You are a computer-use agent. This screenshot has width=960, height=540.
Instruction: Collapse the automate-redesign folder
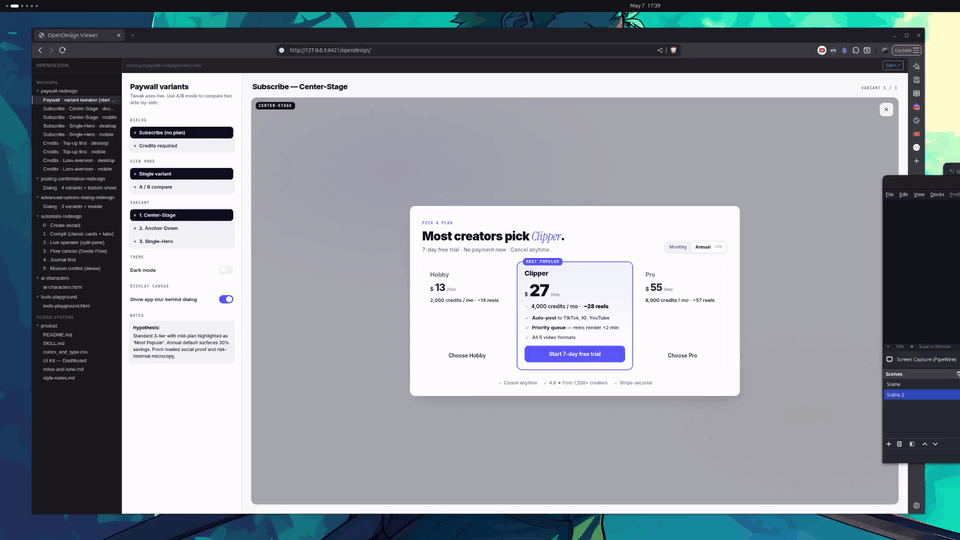pos(37,216)
